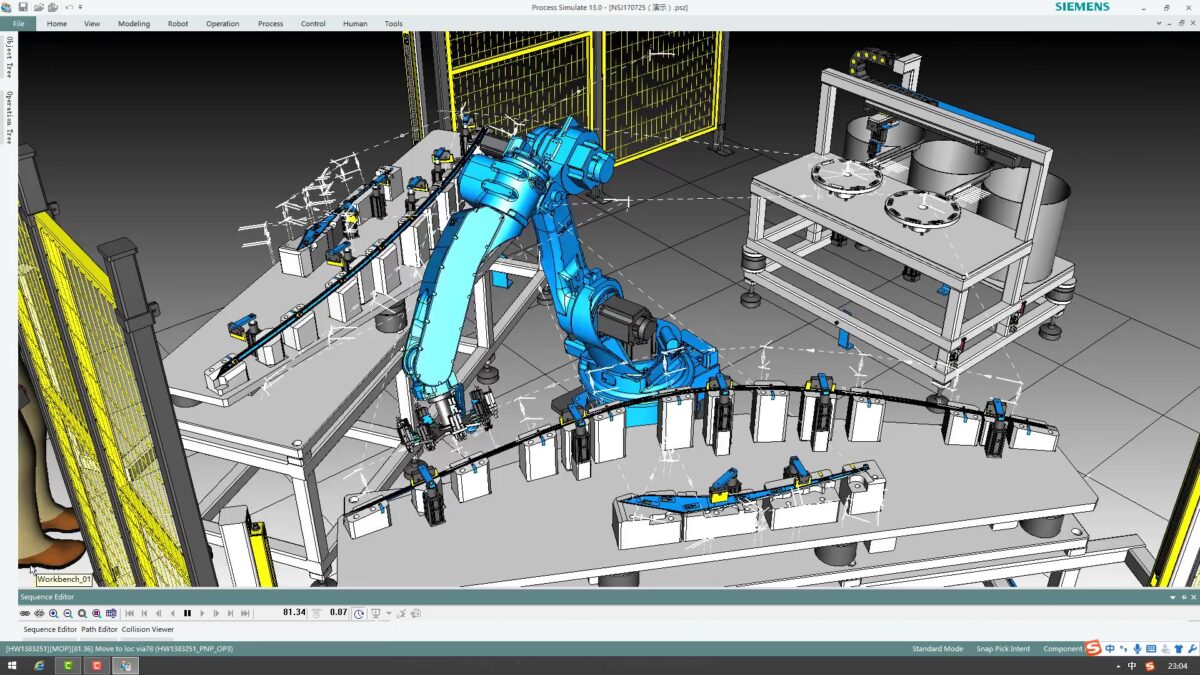Open the Operation ribbon tab
The width and height of the screenshot is (1200, 675).
pyautogui.click(x=223, y=23)
